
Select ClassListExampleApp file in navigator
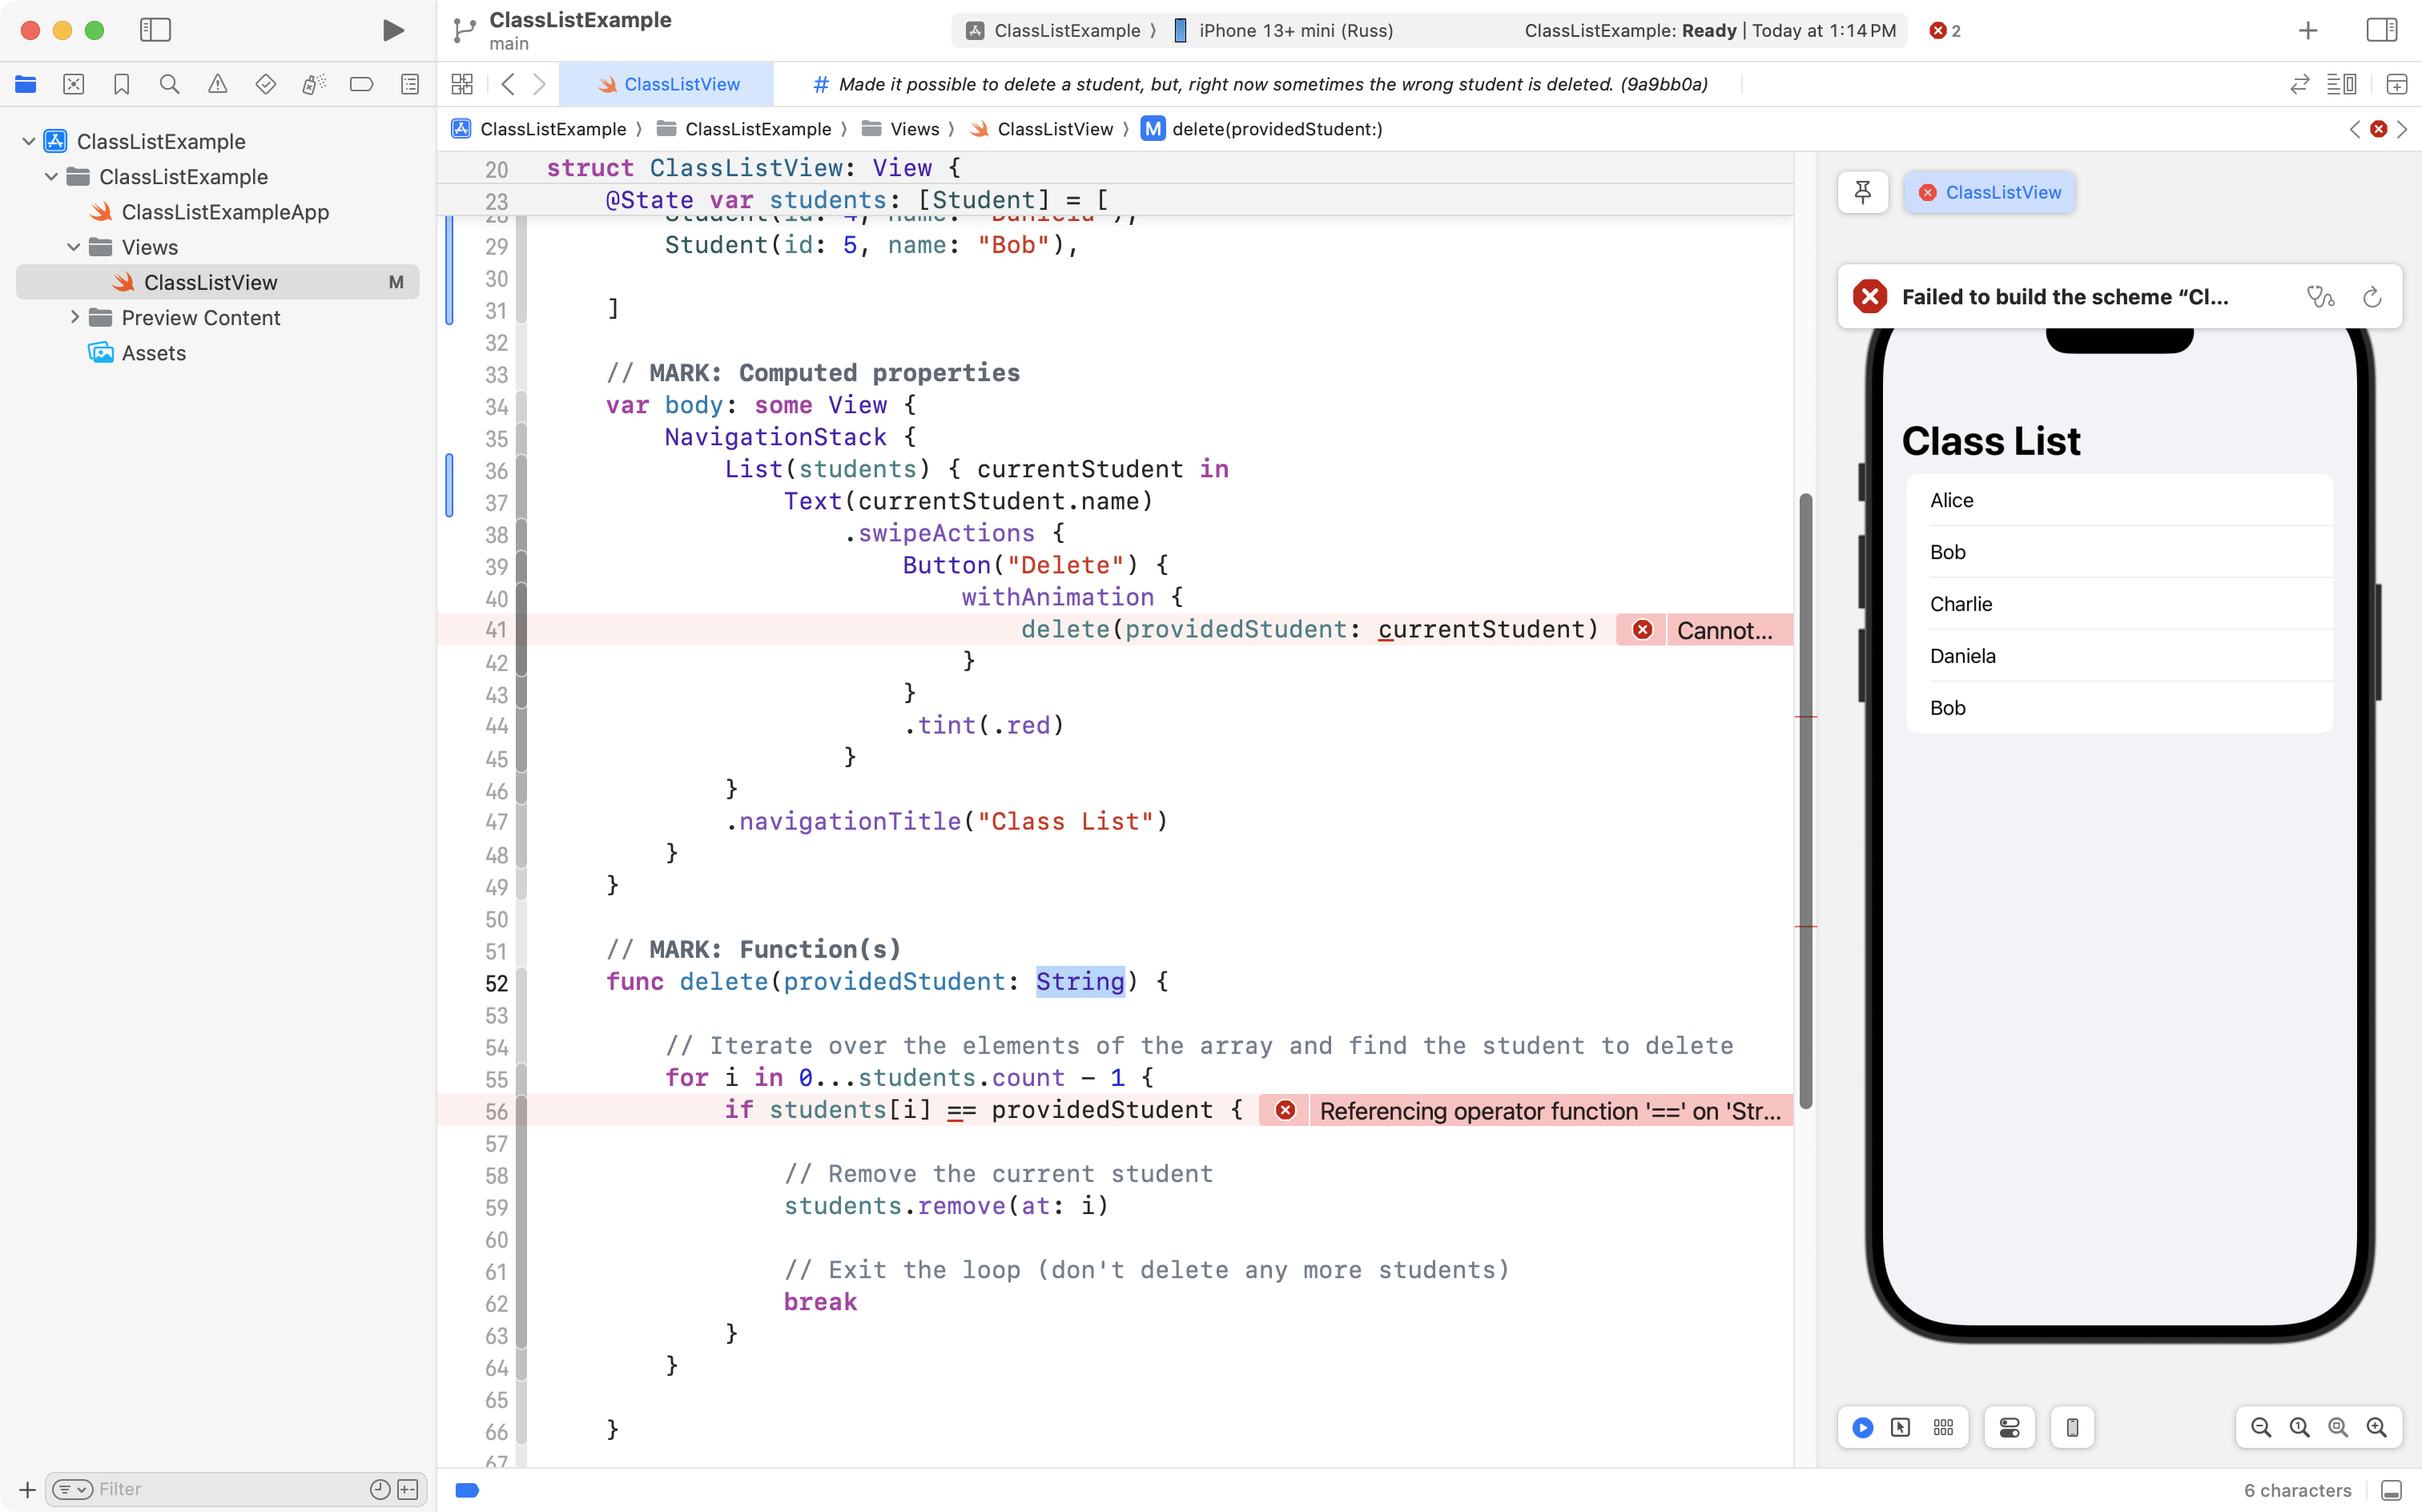pos(224,212)
